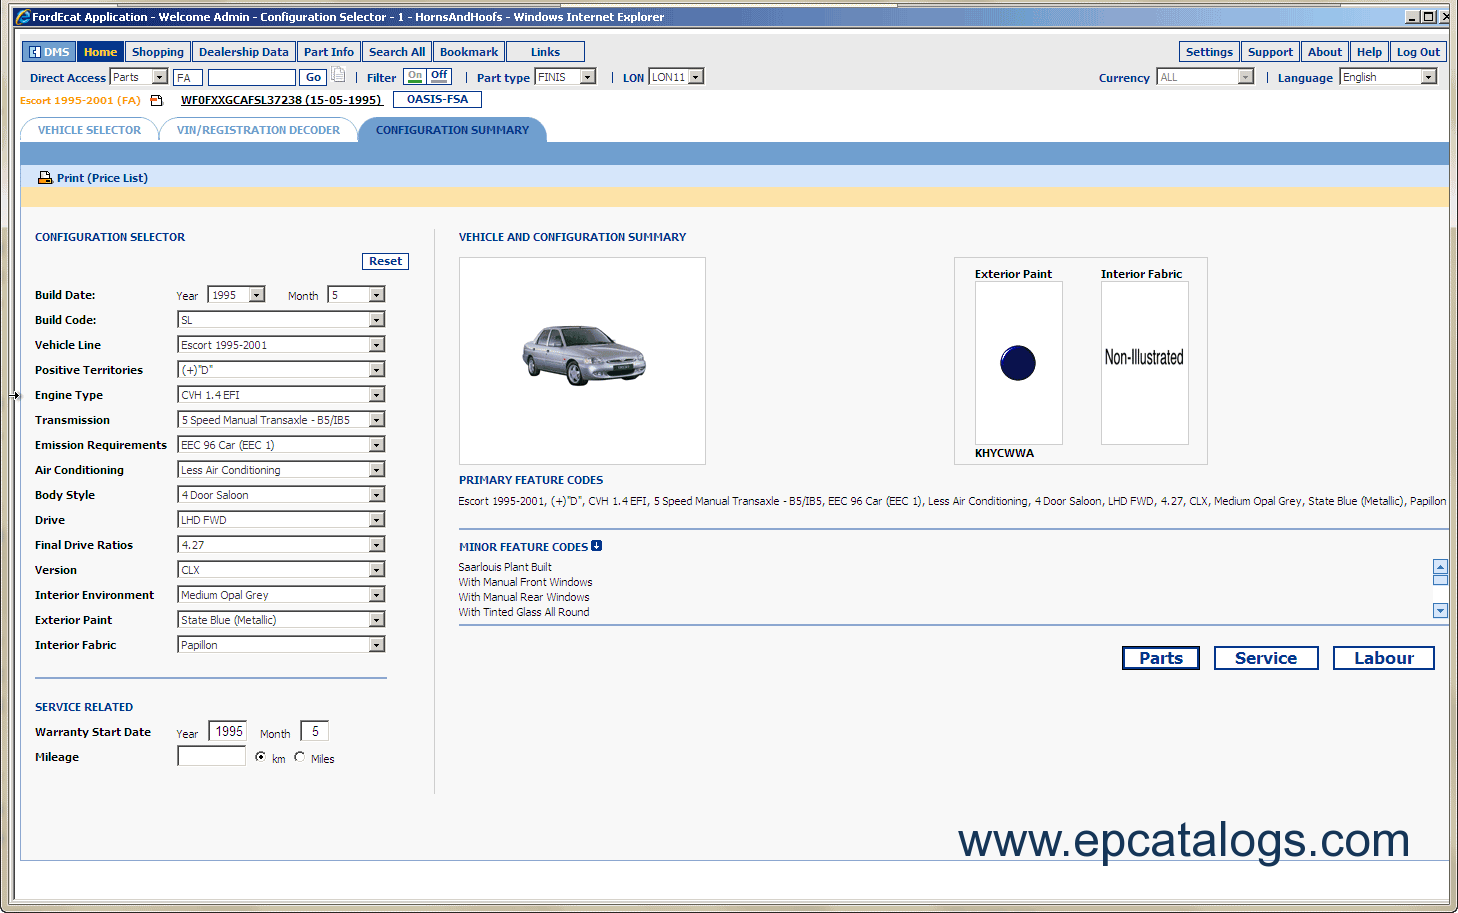Select the km radio button
The width and height of the screenshot is (1458, 913).
click(x=262, y=757)
